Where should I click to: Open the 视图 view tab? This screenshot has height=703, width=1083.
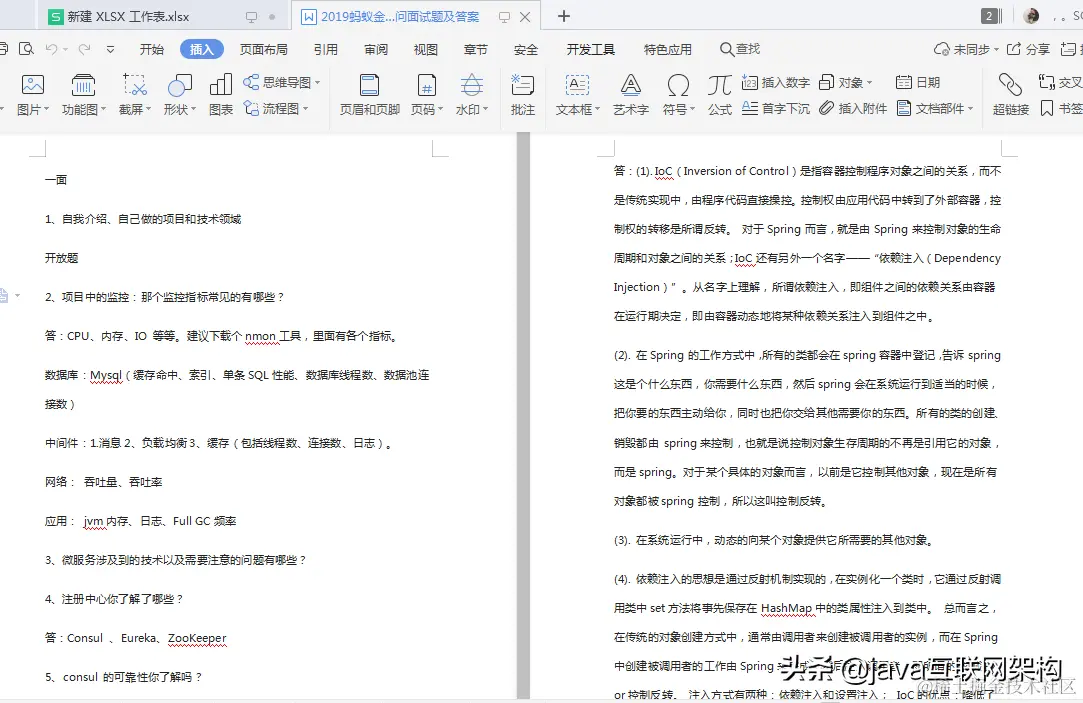tap(425, 49)
